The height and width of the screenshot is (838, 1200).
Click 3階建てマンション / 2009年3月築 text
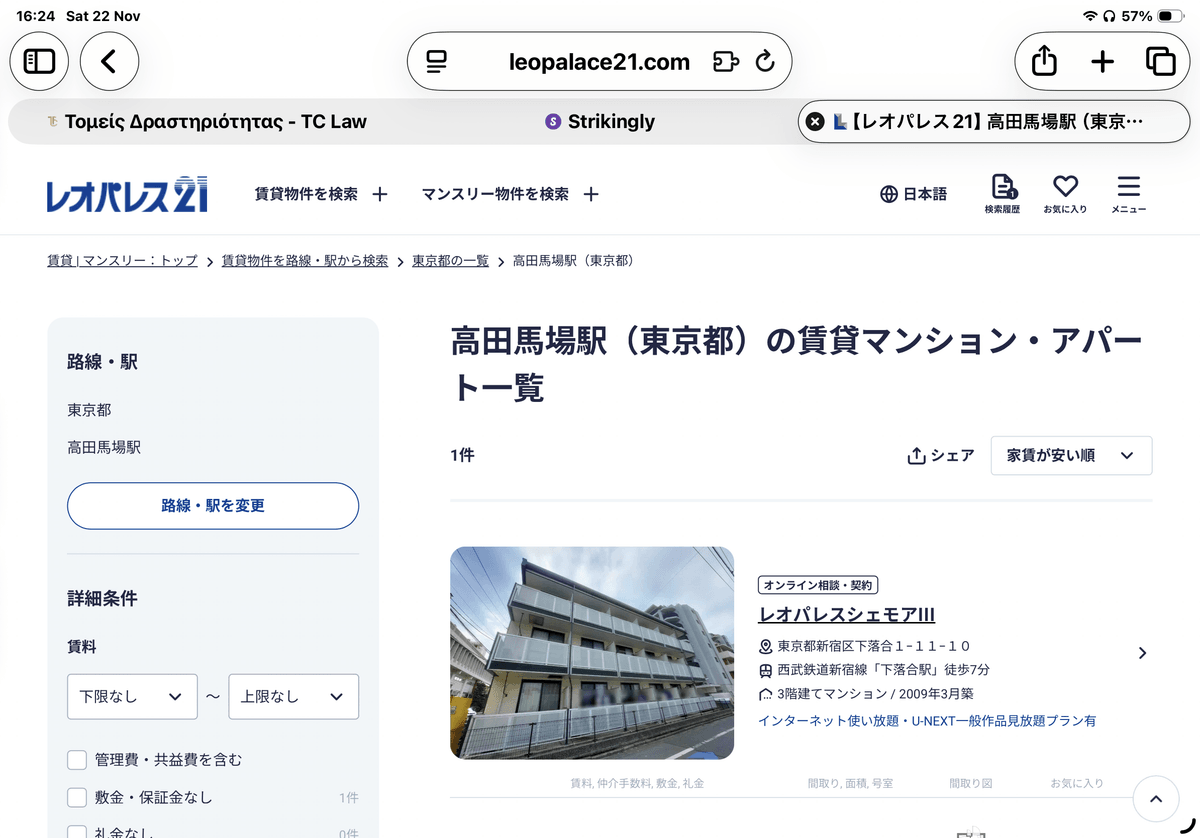pos(875,694)
